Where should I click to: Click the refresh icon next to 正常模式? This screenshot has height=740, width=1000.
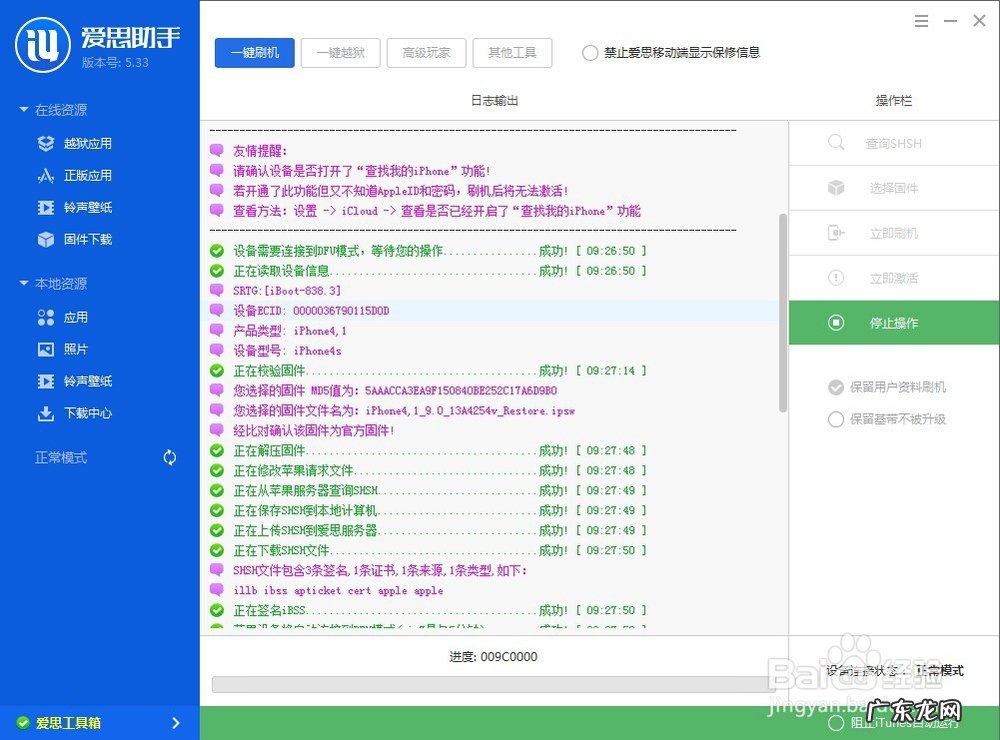[169, 457]
